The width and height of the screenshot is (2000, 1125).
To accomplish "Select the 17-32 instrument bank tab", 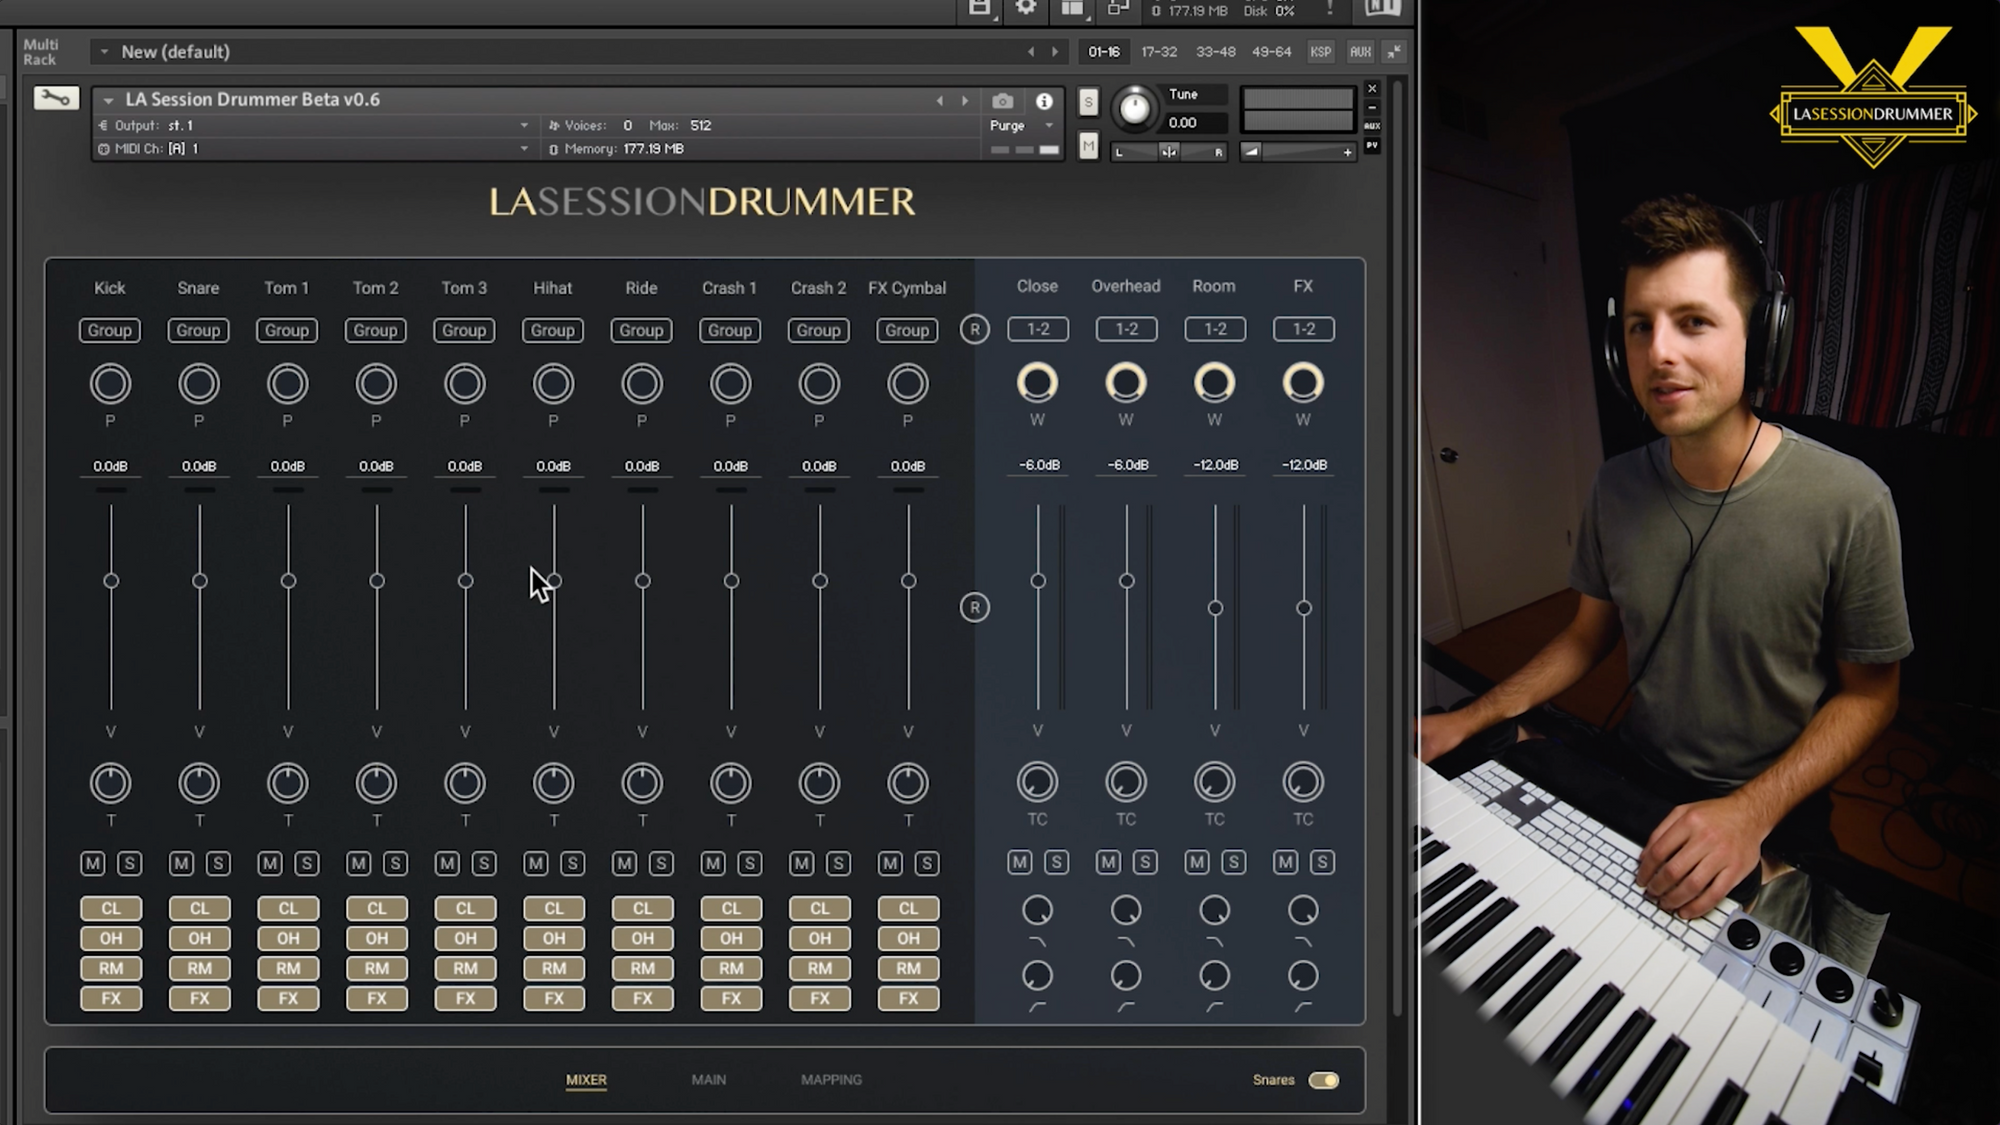I will (x=1160, y=52).
